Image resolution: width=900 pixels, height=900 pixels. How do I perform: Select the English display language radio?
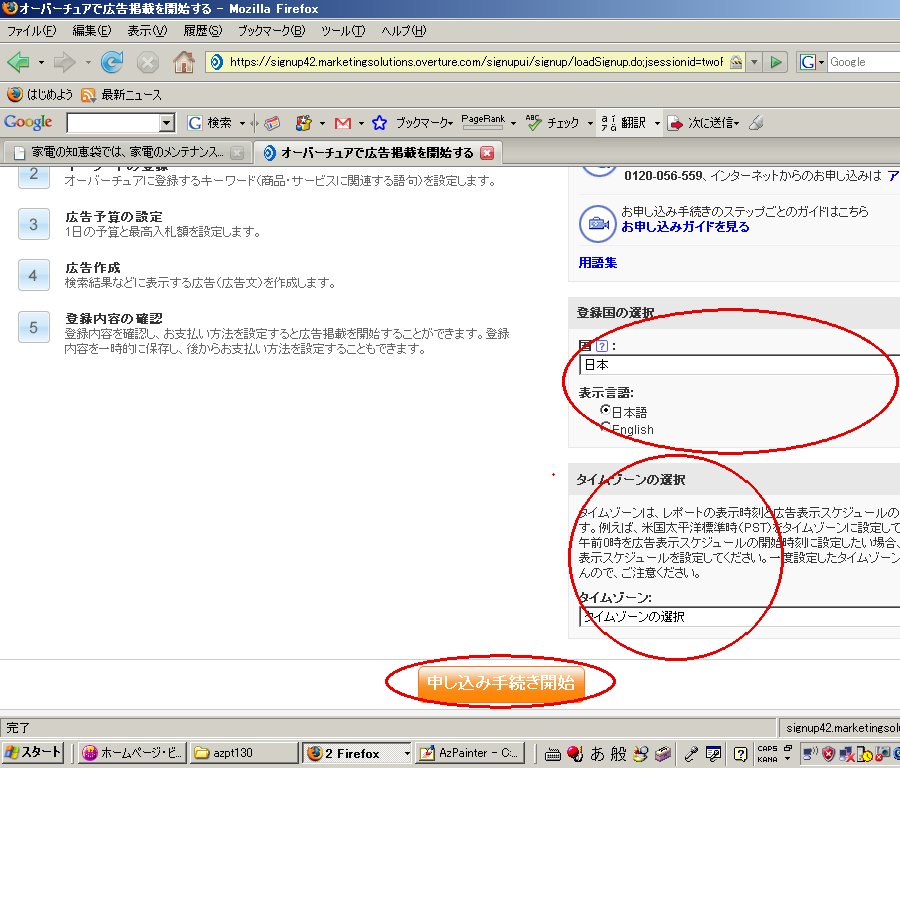tap(605, 426)
